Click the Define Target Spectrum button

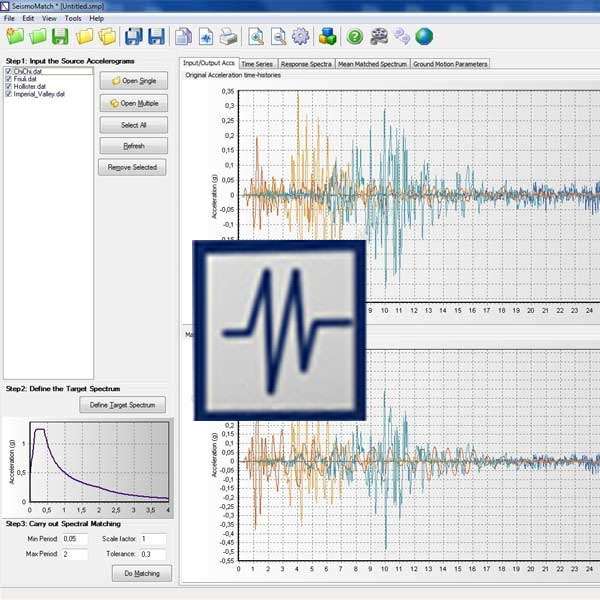[x=122, y=405]
